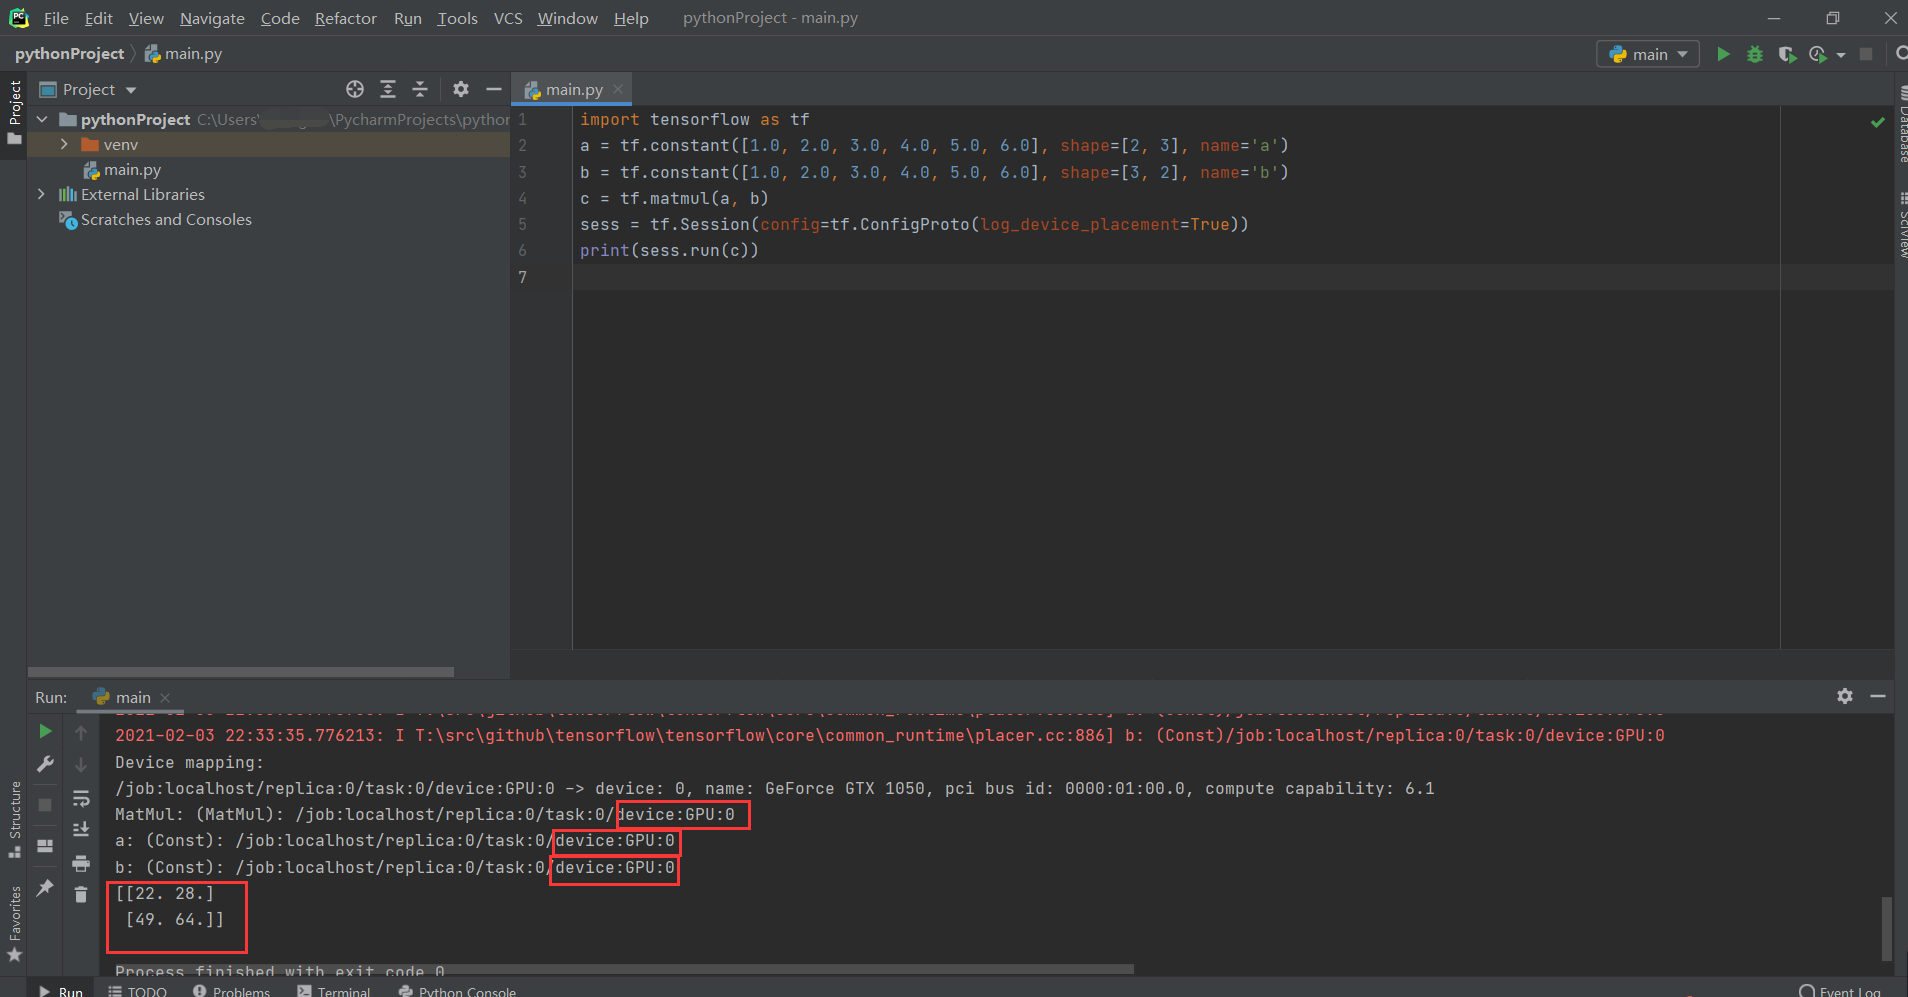The width and height of the screenshot is (1908, 997).
Task: Run main with coverage icon
Action: click(x=1787, y=54)
